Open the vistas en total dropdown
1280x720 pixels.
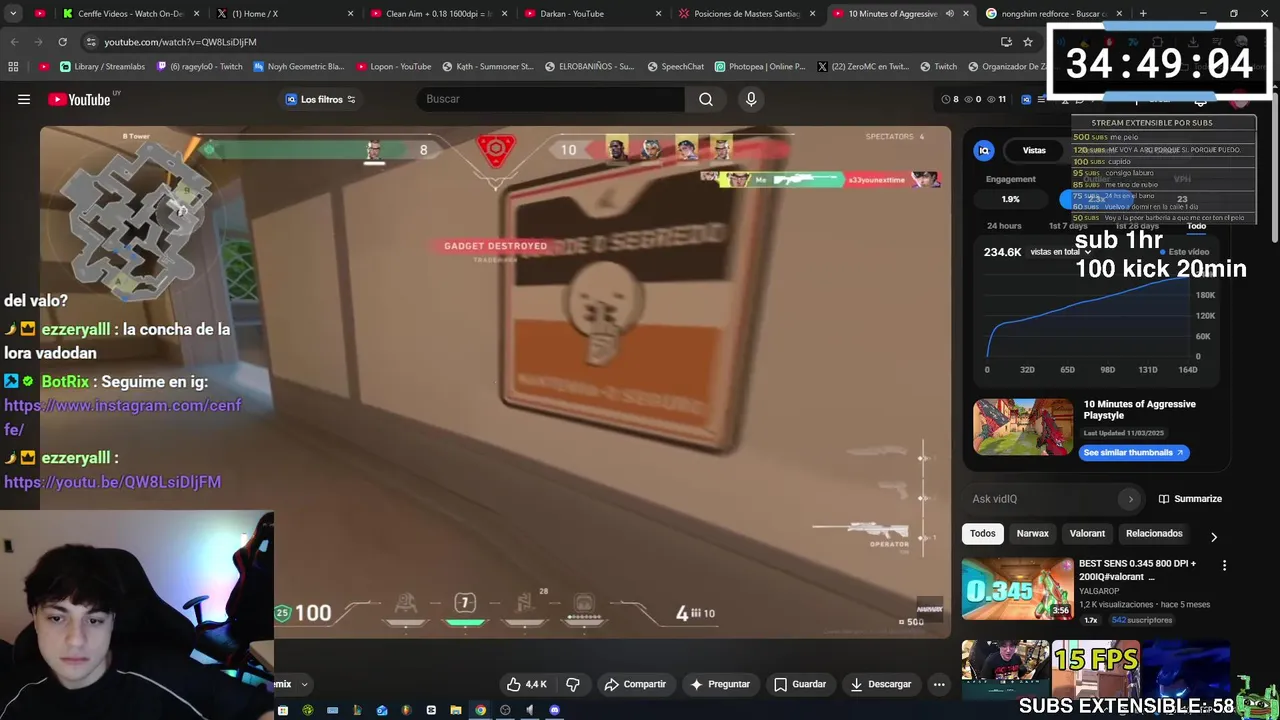click(x=1060, y=252)
